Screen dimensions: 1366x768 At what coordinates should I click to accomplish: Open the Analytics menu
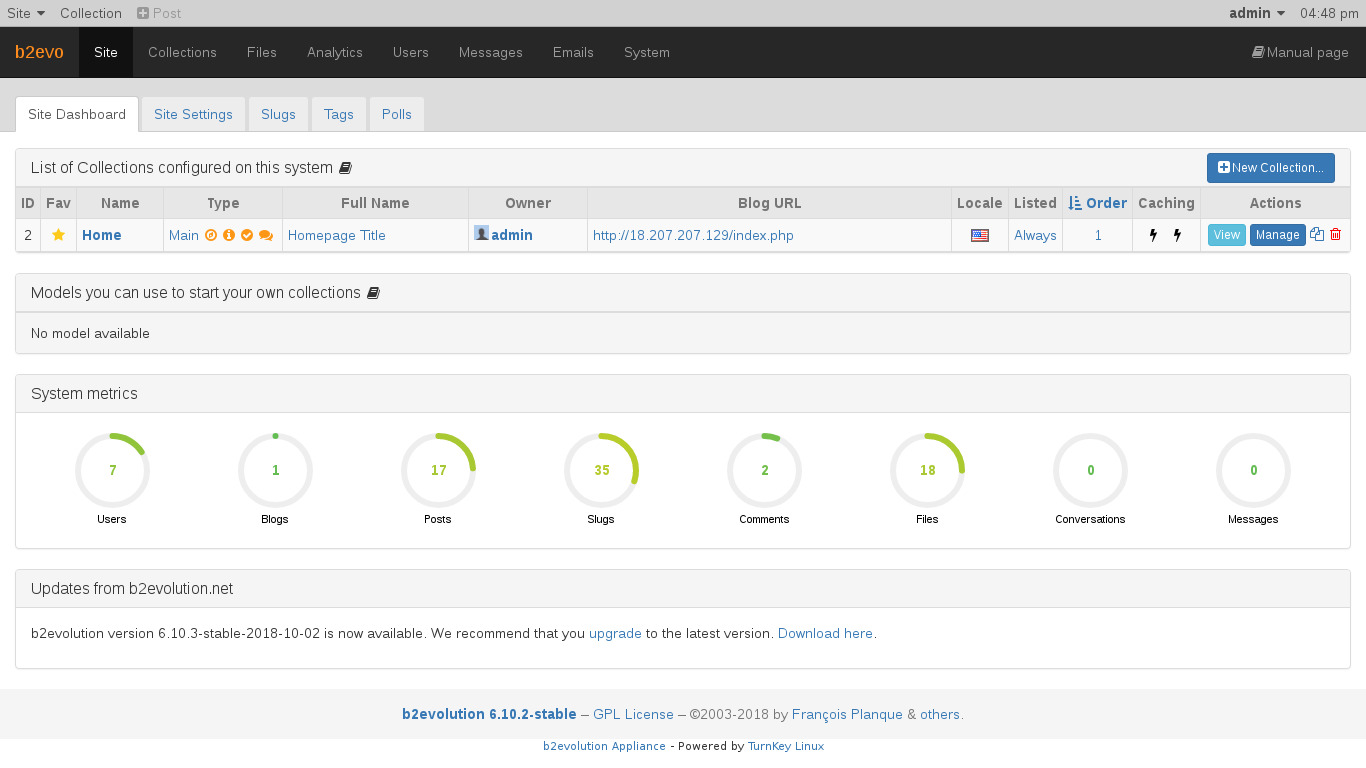click(334, 52)
